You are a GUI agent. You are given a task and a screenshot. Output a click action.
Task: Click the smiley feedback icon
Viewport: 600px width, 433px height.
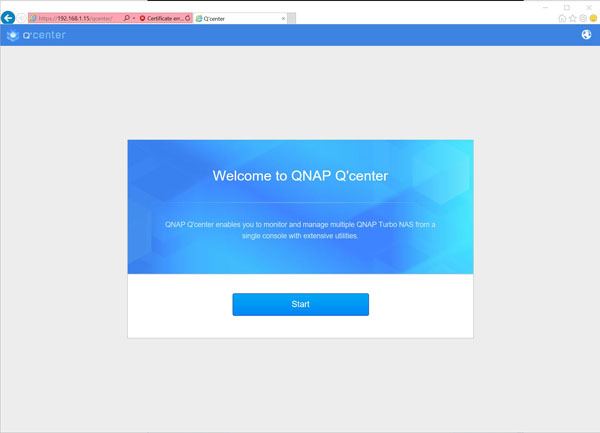593,18
